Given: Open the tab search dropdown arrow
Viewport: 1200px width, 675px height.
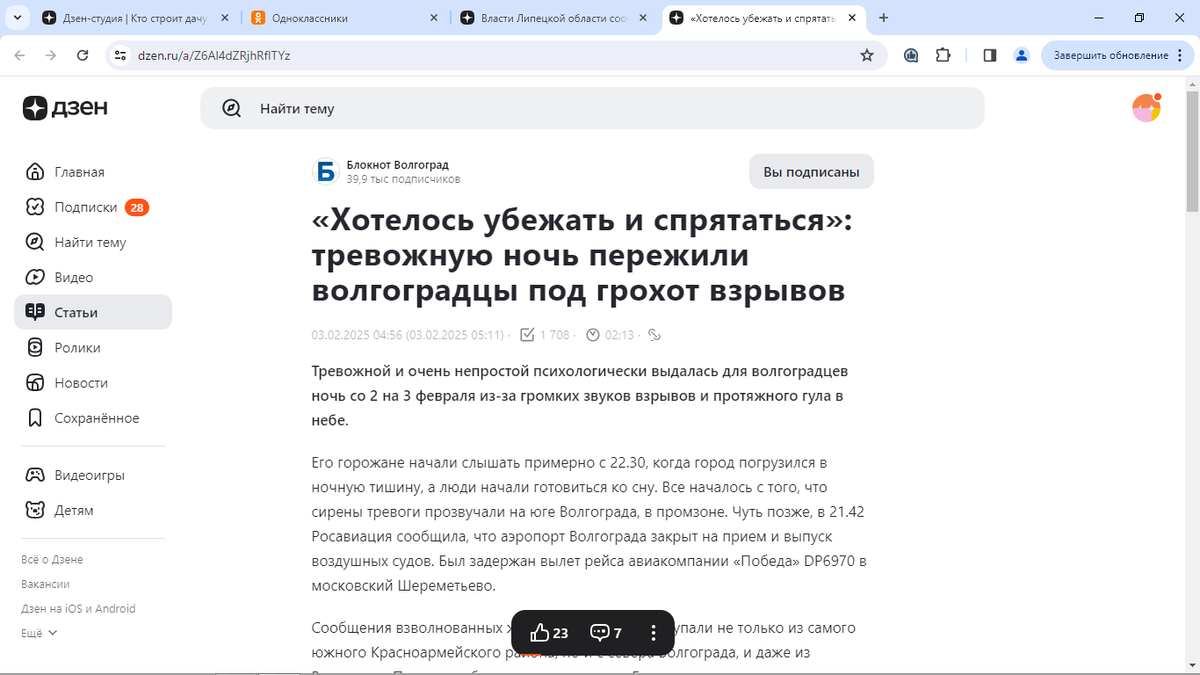Looking at the screenshot, I should 18,18.
